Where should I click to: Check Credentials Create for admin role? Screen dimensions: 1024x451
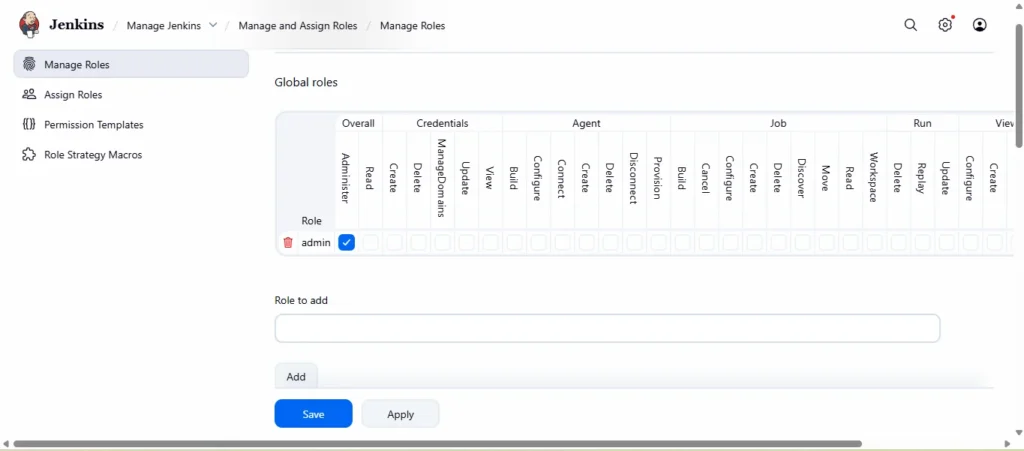click(x=394, y=243)
